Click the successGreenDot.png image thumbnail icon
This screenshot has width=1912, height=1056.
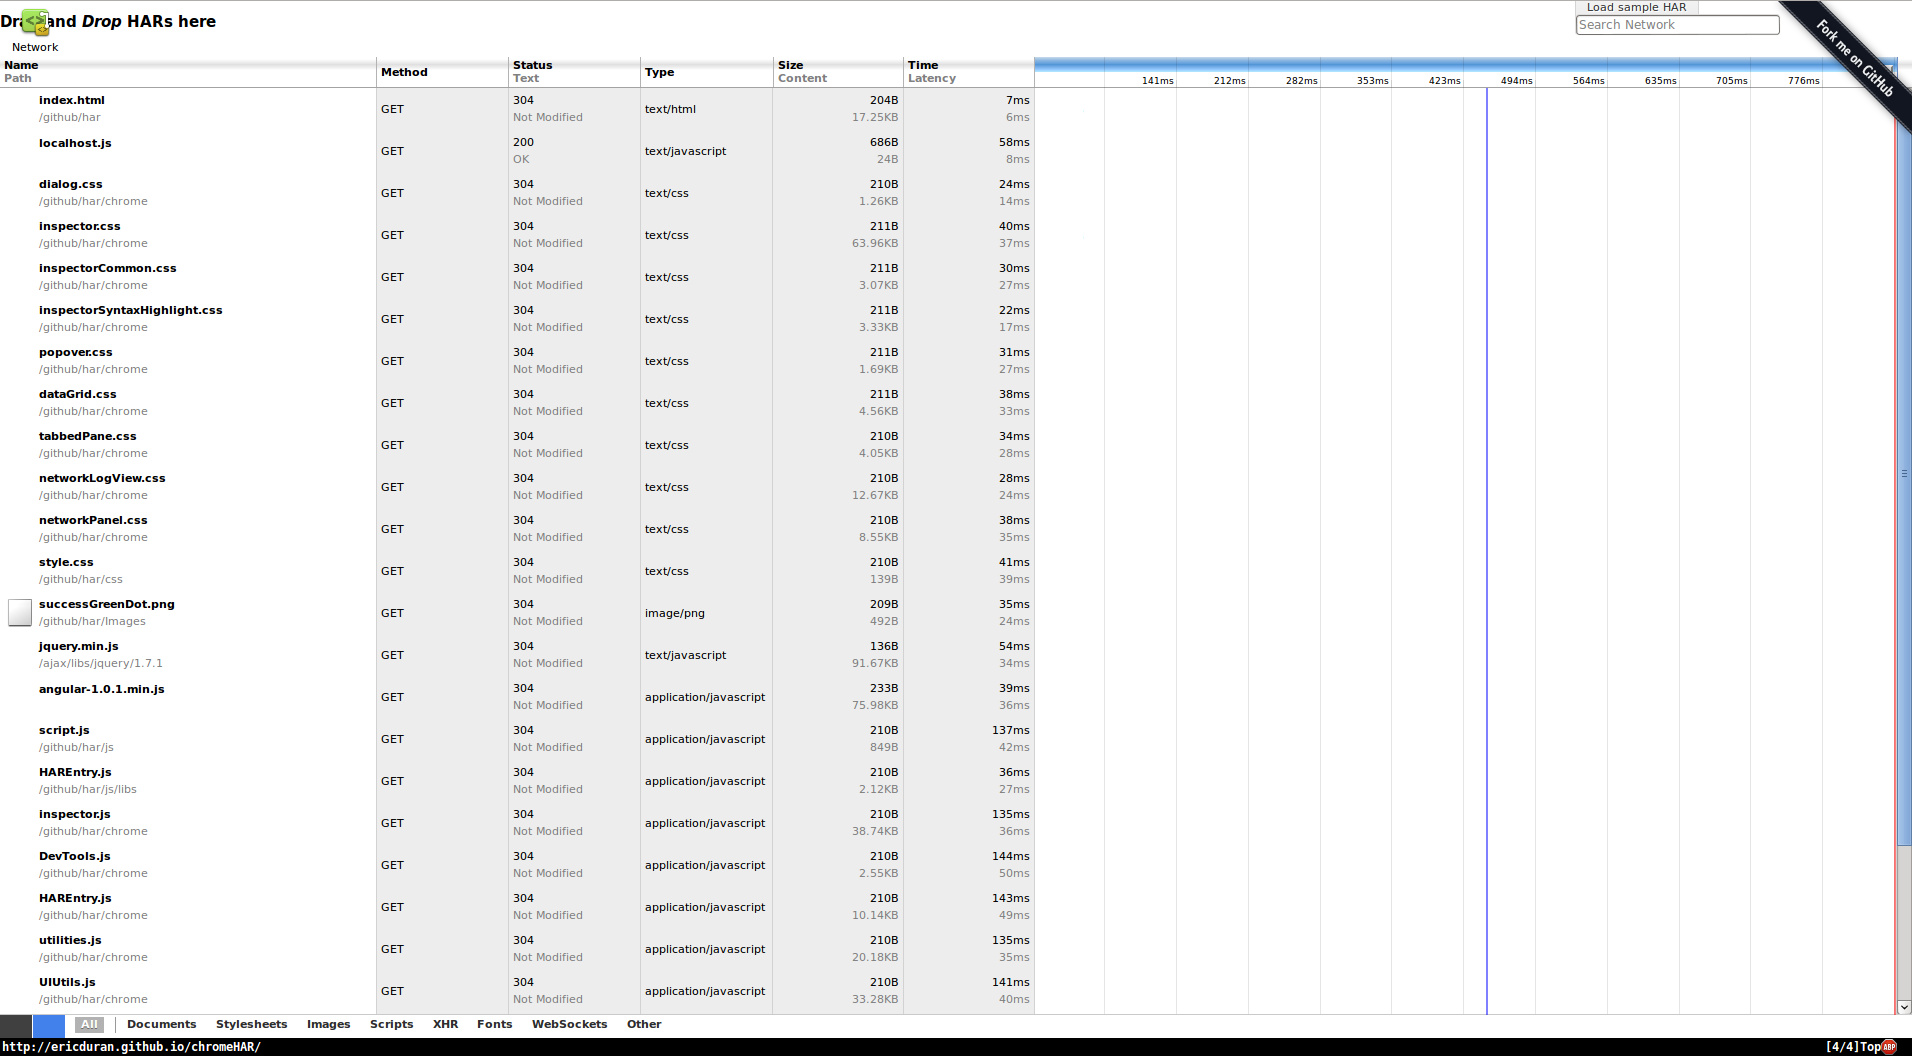[20, 612]
